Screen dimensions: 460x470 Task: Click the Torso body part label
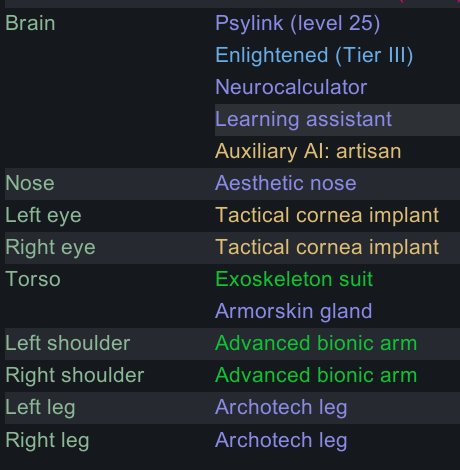(x=33, y=279)
